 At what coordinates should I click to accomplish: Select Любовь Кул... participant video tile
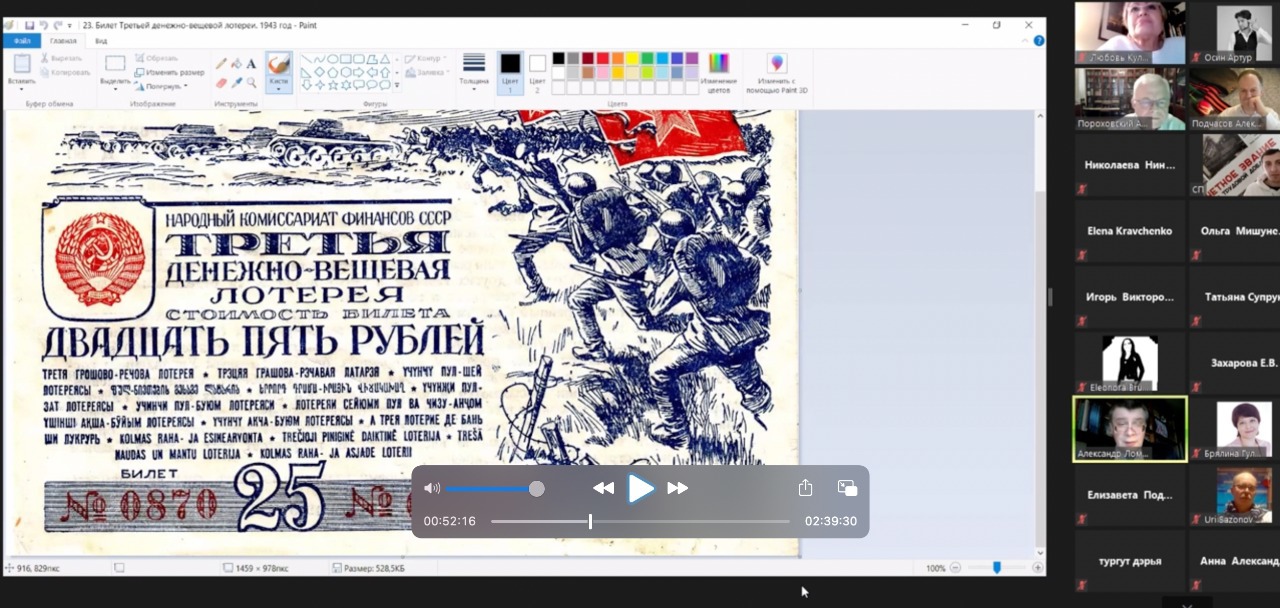click(1130, 33)
